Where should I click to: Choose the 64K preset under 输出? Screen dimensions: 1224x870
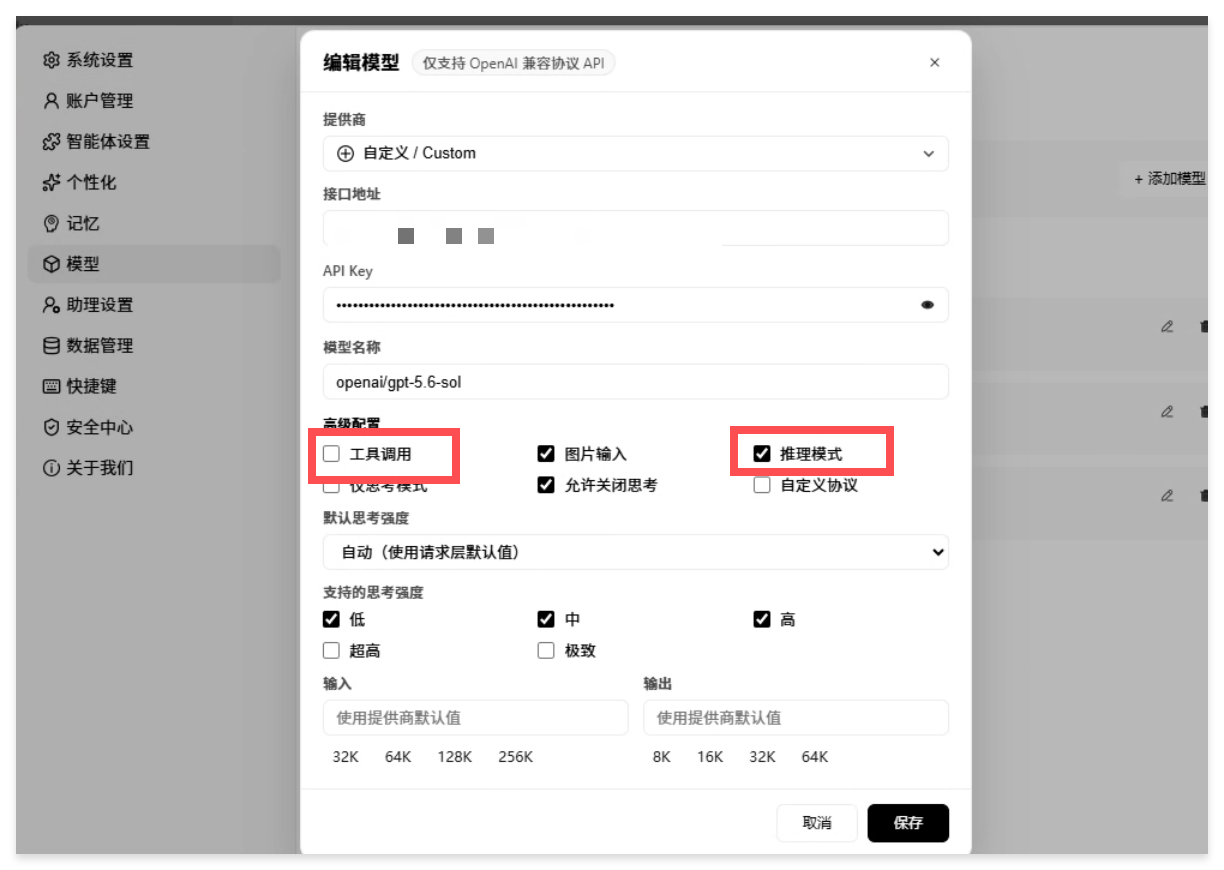coord(815,757)
